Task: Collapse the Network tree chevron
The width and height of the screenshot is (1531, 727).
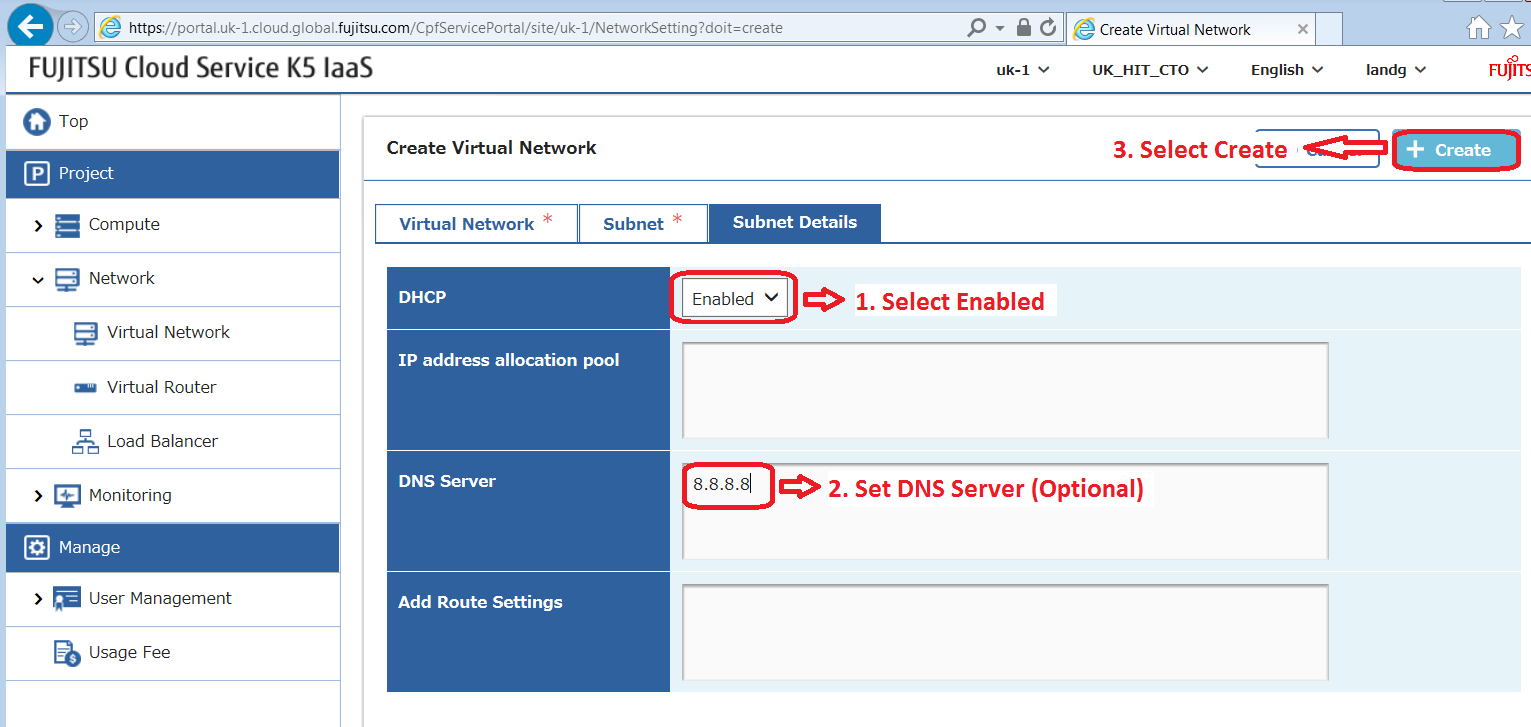Action: click(38, 280)
